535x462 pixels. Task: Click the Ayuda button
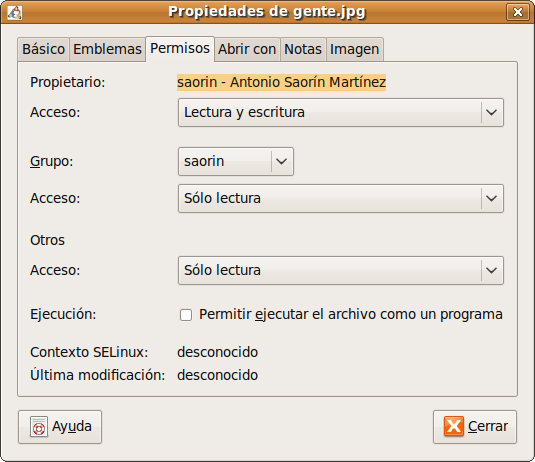(60, 427)
